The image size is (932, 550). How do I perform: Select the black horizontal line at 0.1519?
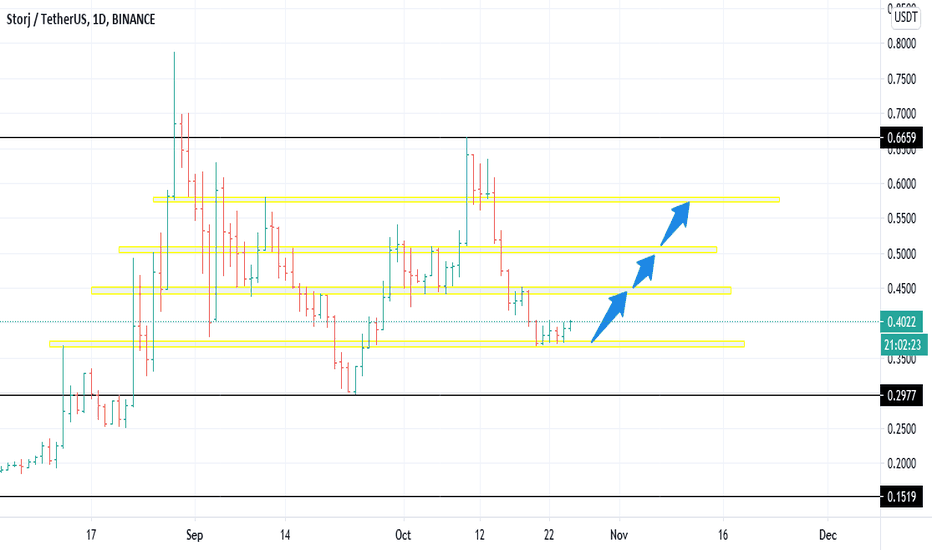pos(440,496)
